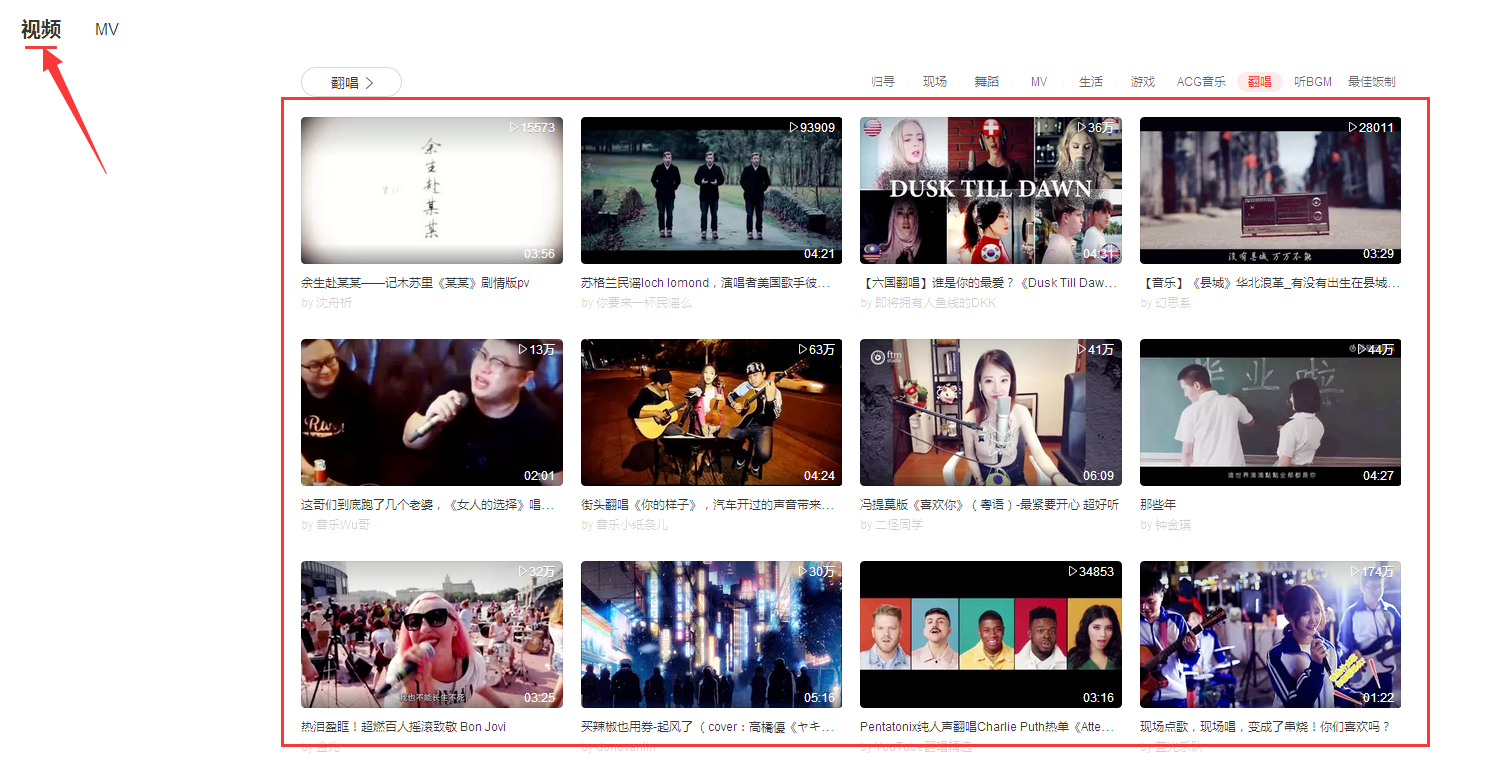Play the Dusk Till Dawn six-country cover video
This screenshot has width=1487, height=760.
click(x=990, y=190)
